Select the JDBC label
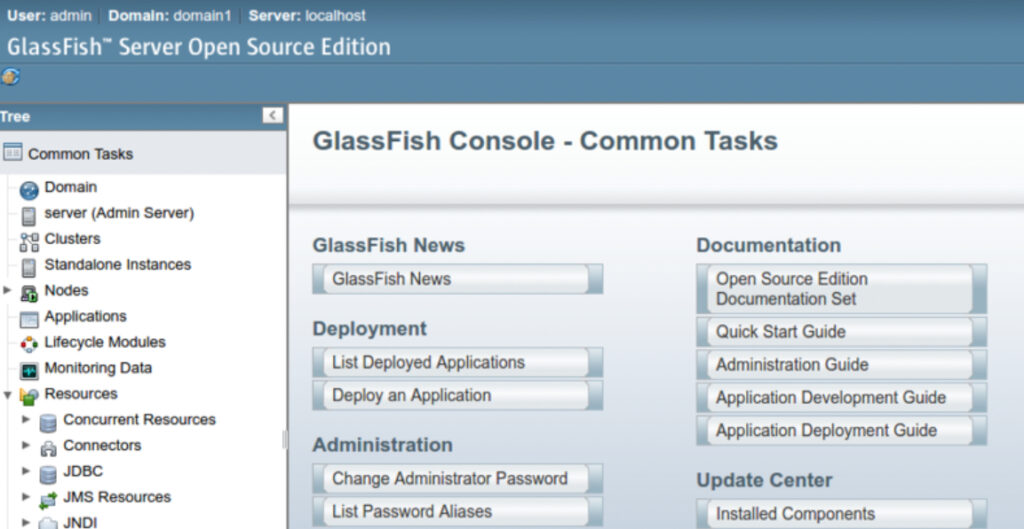The image size is (1024, 529). click(83, 471)
